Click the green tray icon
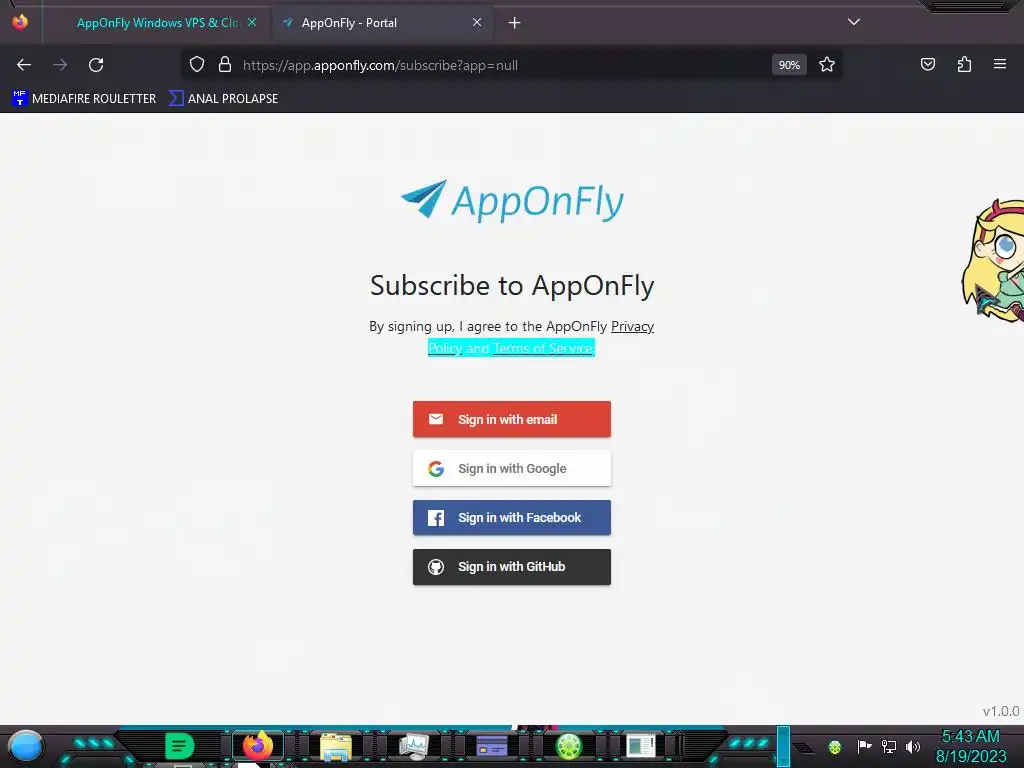Viewport: 1024px width, 768px height. click(835, 747)
